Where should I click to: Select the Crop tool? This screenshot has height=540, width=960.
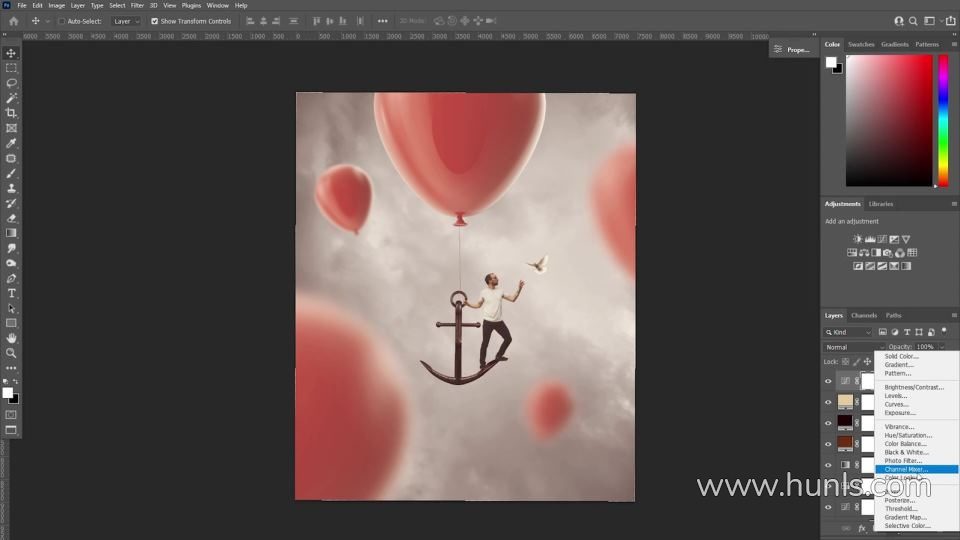coord(12,113)
